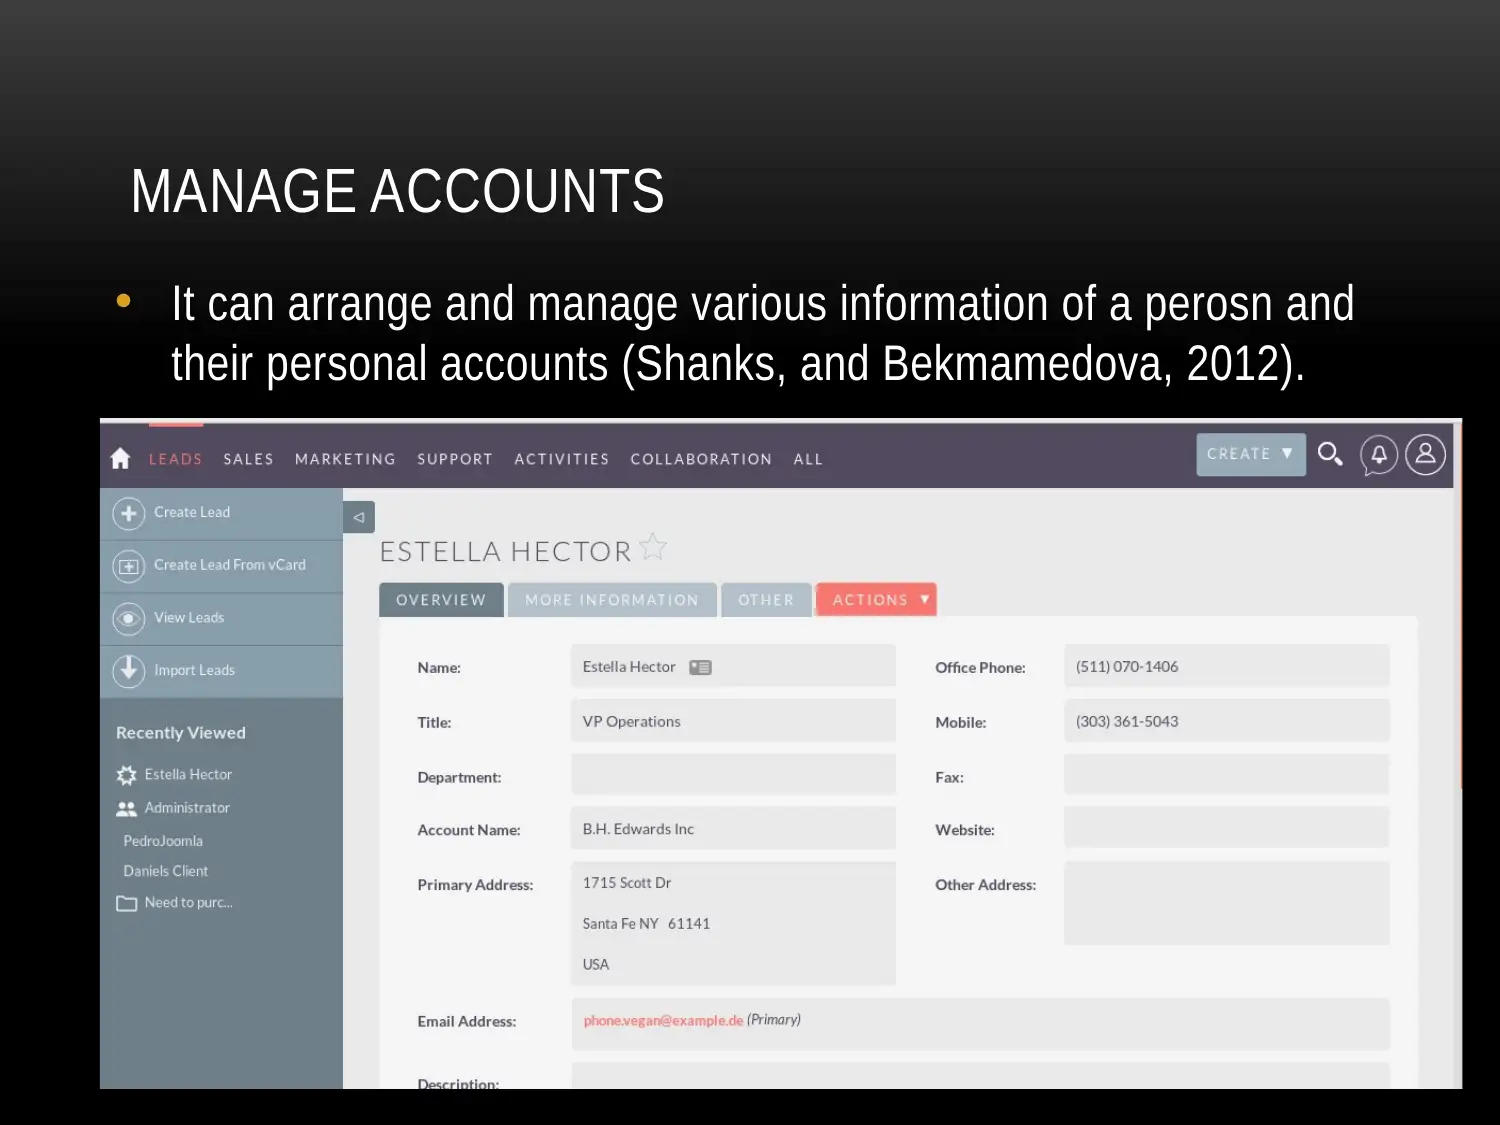Switch to the MORE INFORMATION tab
This screenshot has width=1500, height=1125.
(612, 600)
